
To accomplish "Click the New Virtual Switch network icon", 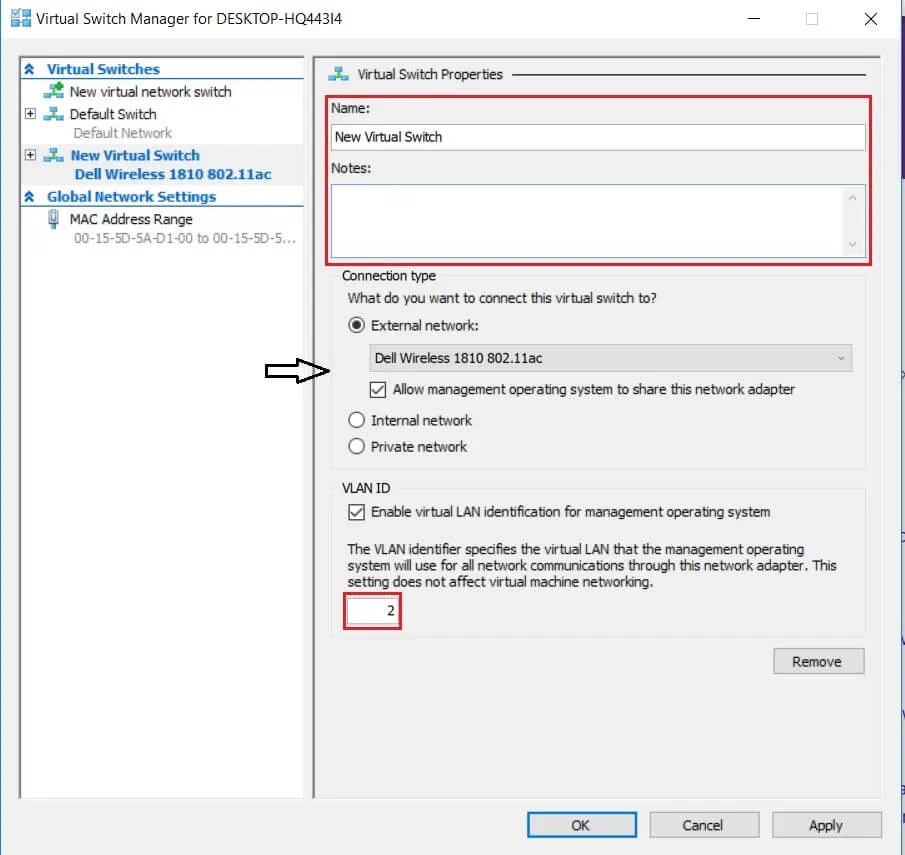I will (x=54, y=156).
